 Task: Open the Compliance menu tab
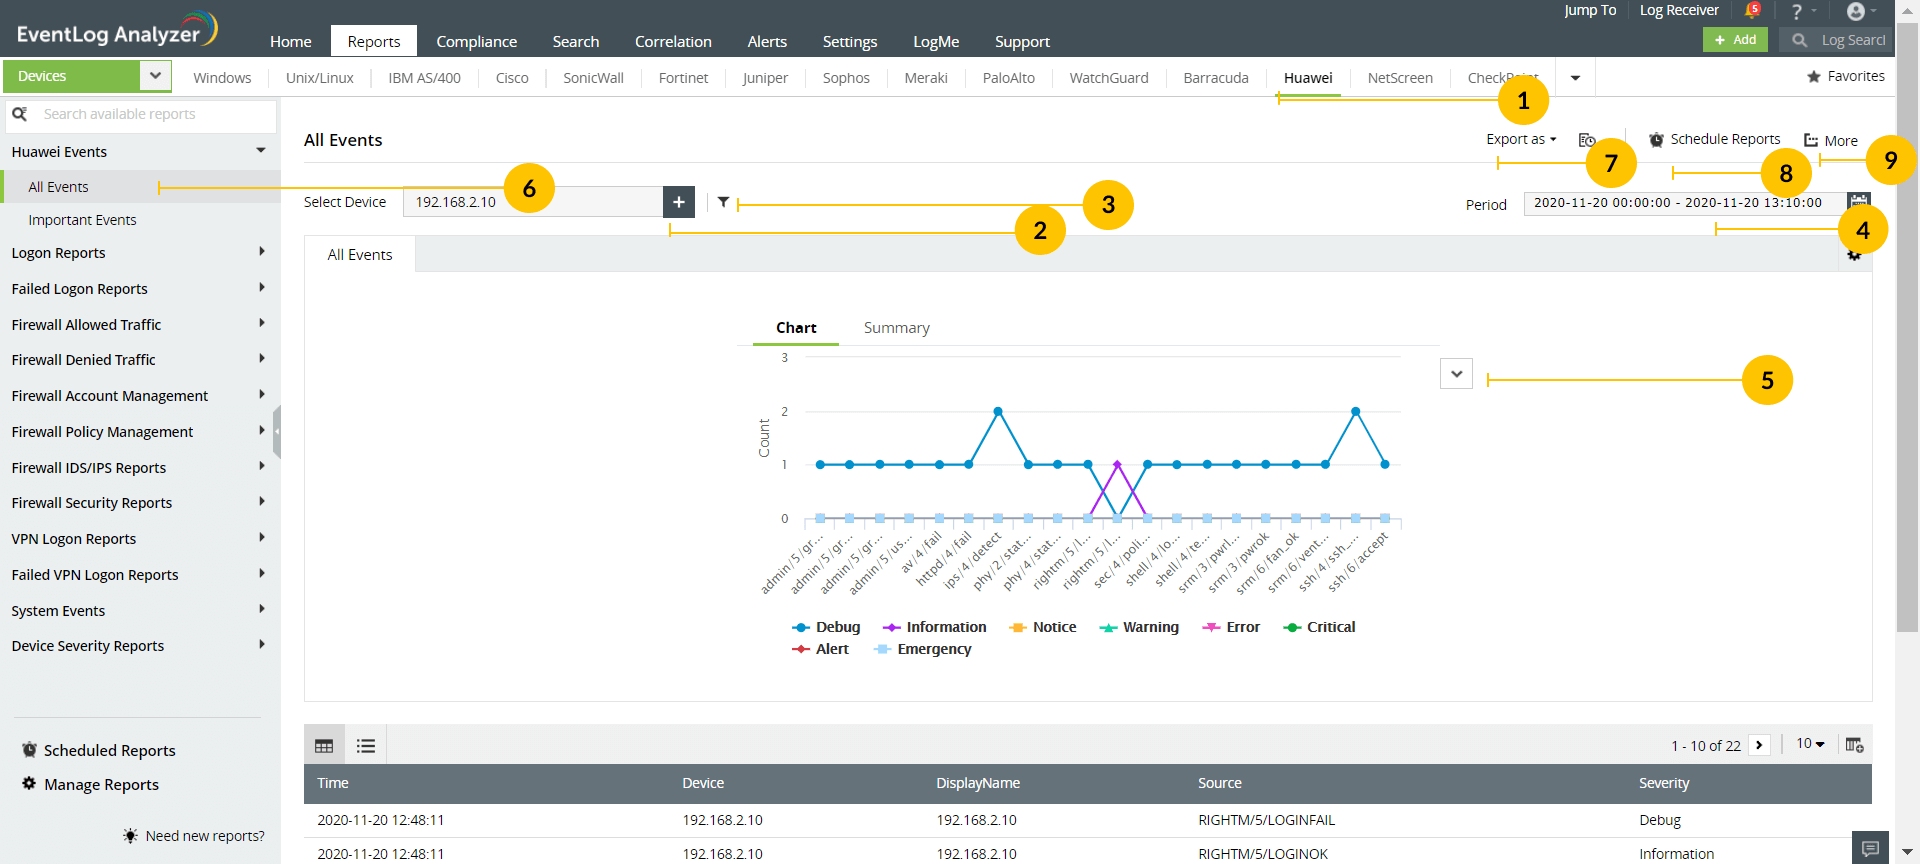click(x=476, y=41)
